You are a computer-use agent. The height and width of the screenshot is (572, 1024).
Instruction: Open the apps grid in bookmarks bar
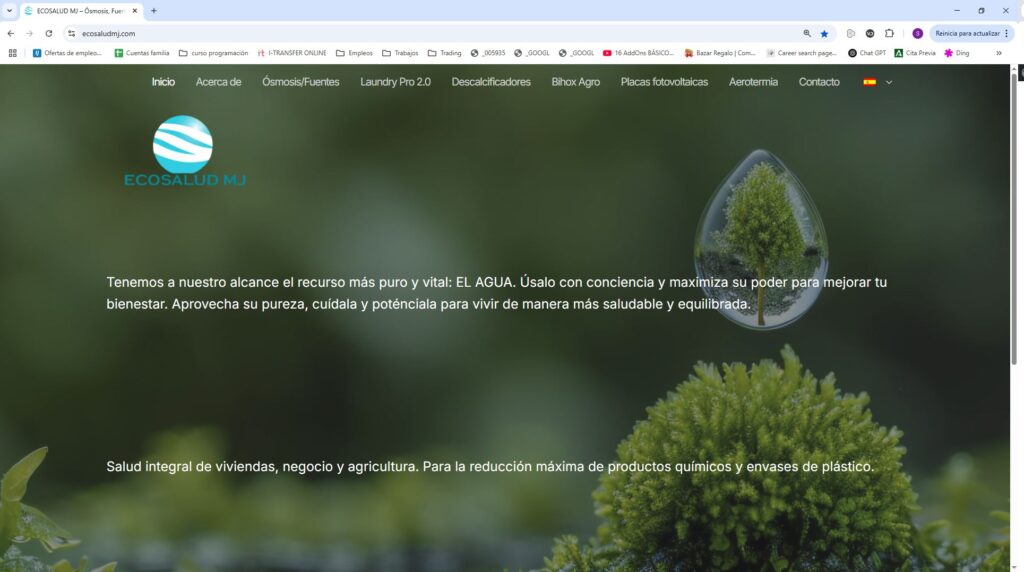pyautogui.click(x=12, y=53)
